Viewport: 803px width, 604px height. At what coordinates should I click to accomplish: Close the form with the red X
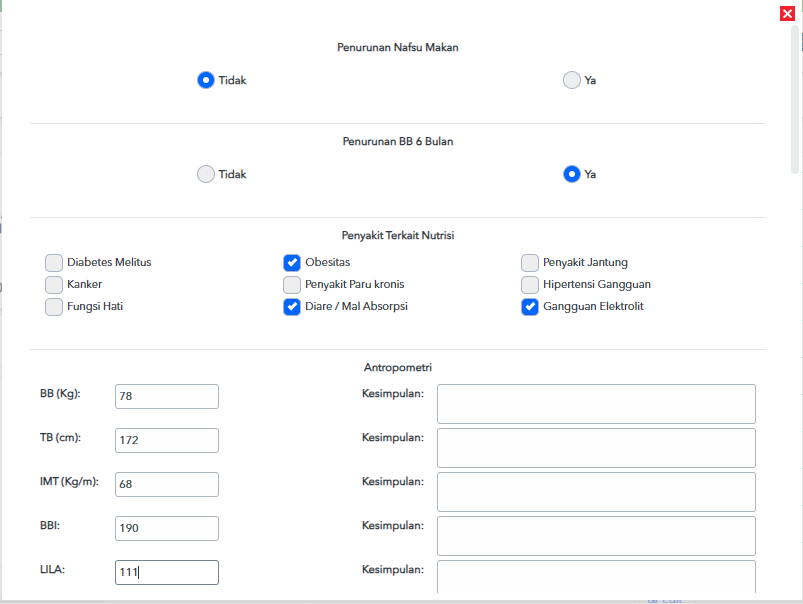[787, 13]
